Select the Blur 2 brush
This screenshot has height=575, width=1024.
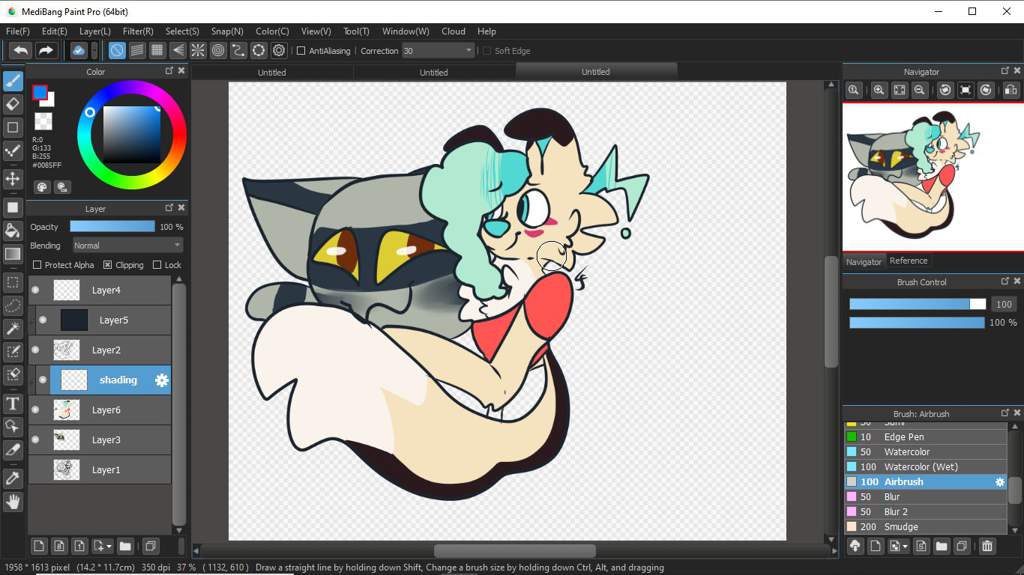coord(926,512)
